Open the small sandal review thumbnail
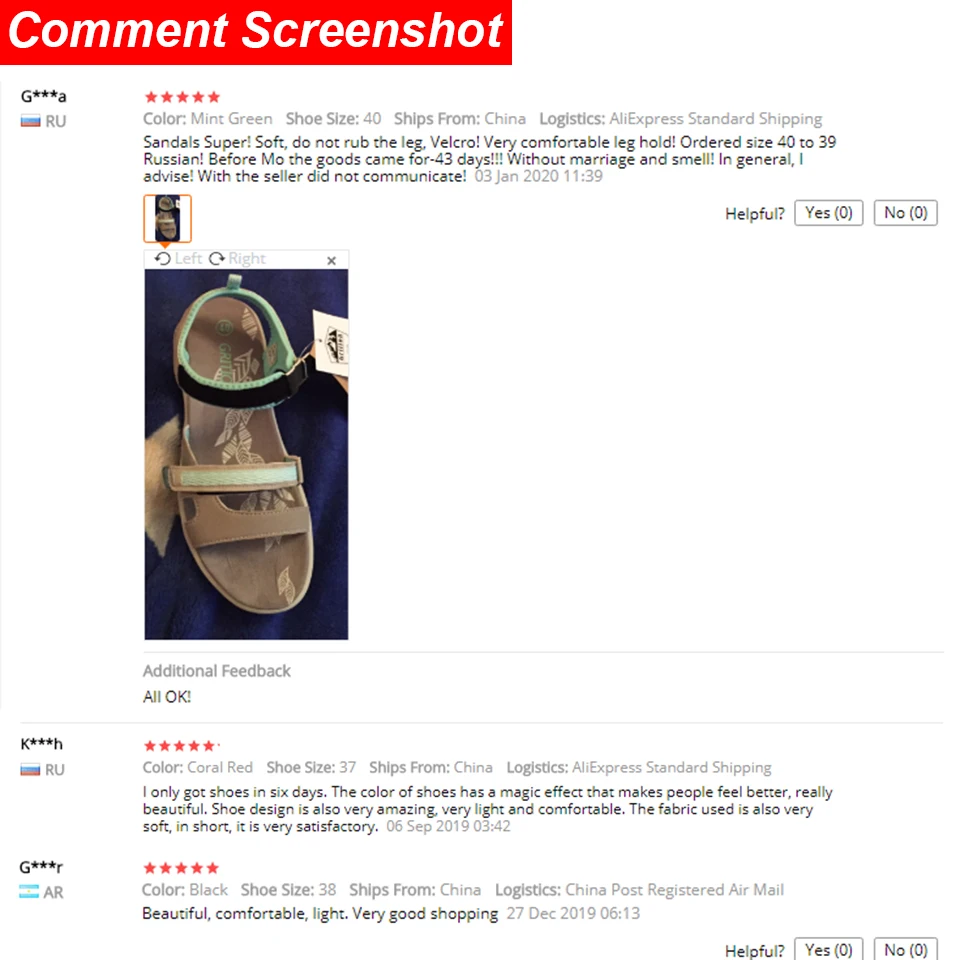The height and width of the screenshot is (960, 960). tap(167, 219)
